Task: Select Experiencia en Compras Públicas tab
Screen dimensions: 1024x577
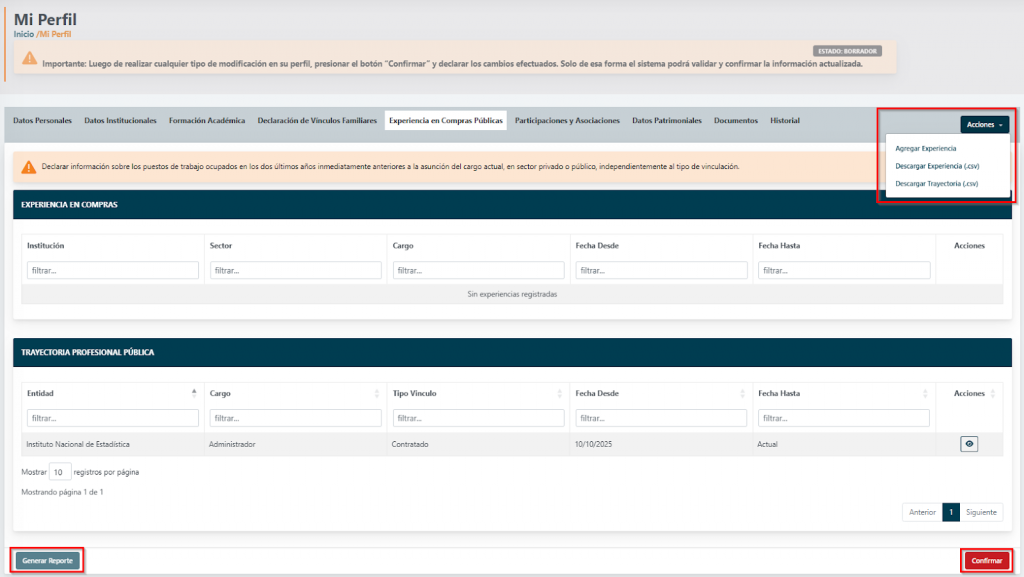Action: point(445,120)
